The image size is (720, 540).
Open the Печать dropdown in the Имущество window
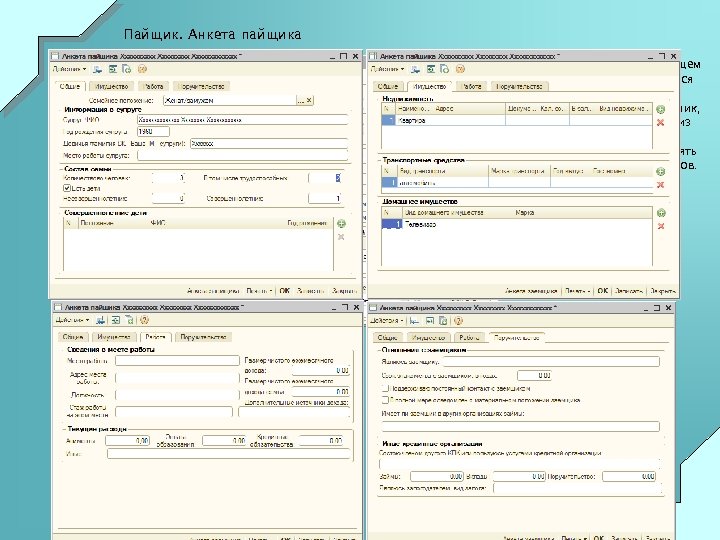[x=578, y=291]
